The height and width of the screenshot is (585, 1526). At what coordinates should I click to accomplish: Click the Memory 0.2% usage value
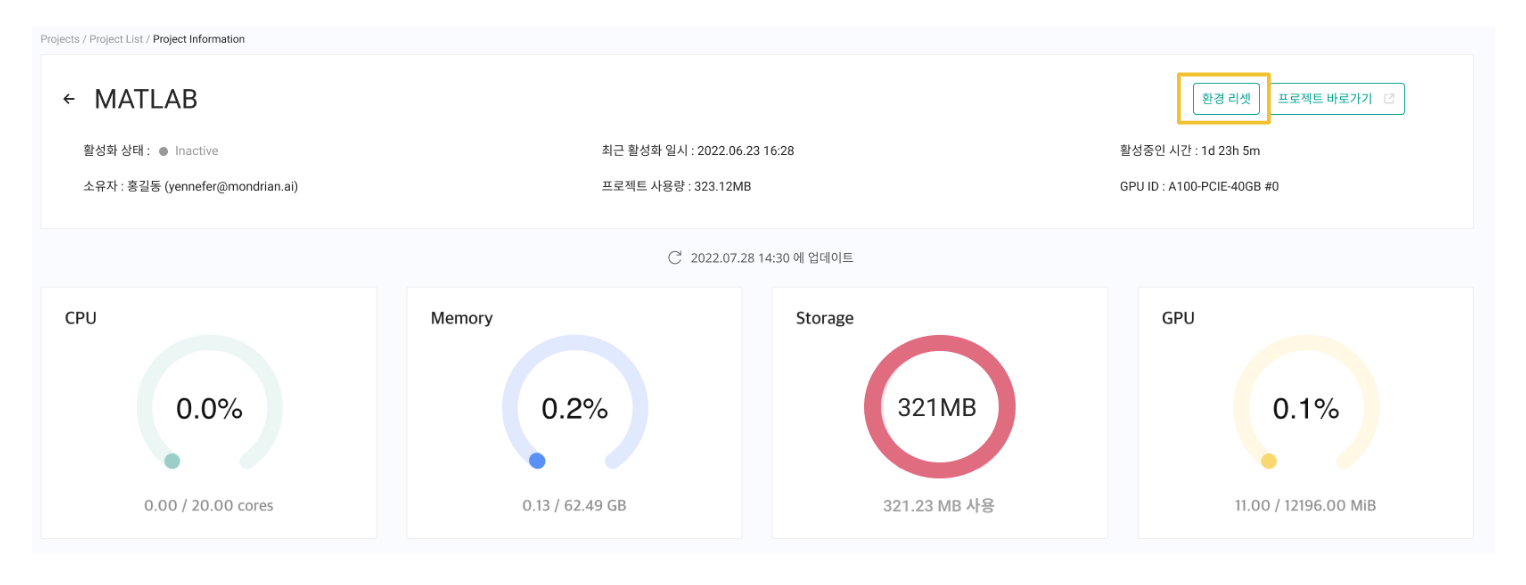(575, 408)
